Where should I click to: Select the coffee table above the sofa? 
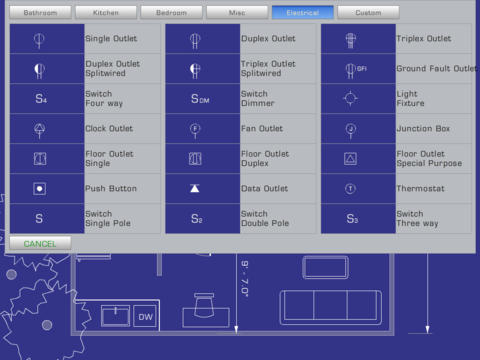325,267
